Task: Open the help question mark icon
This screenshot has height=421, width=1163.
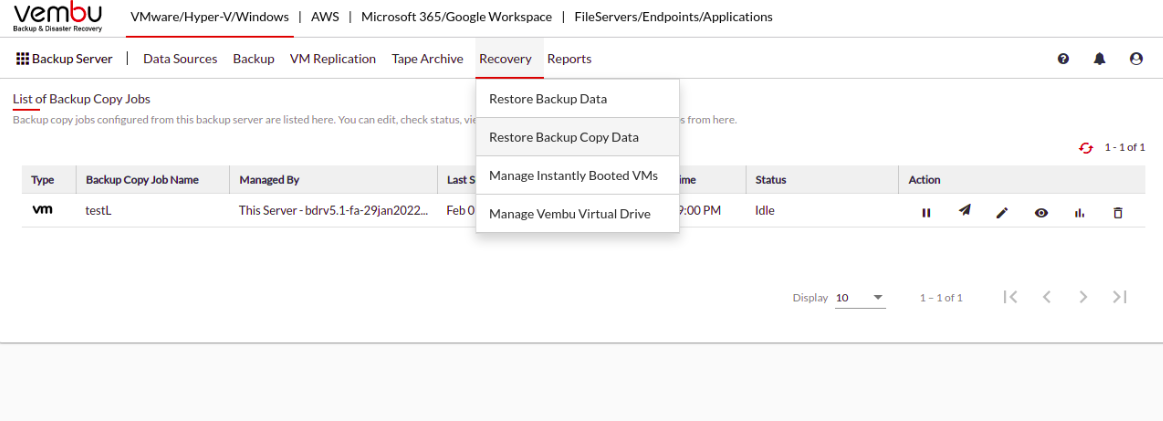Action: pos(1063,59)
